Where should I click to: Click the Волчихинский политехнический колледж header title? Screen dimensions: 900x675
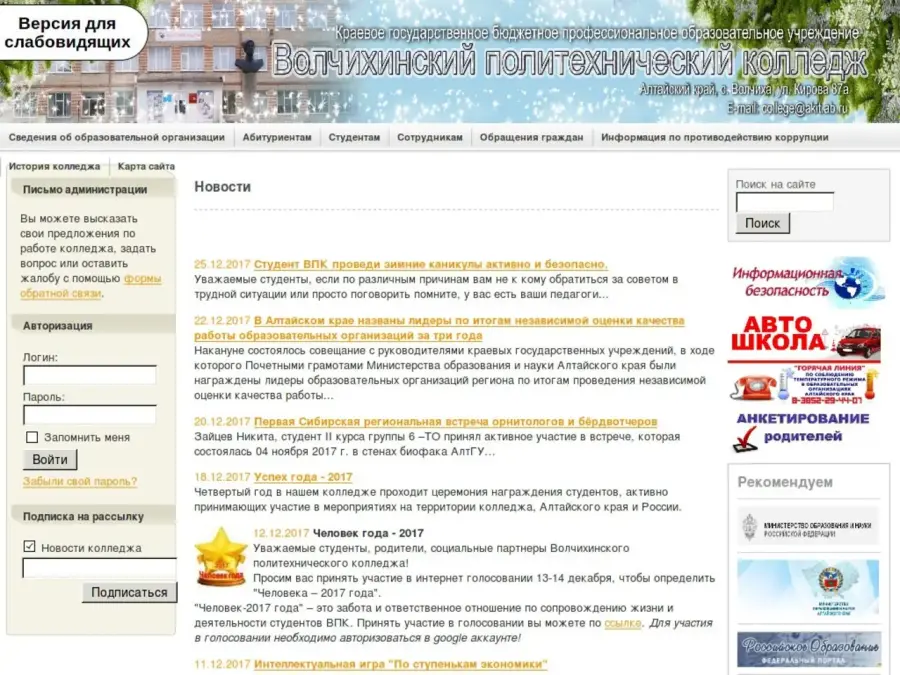pos(569,61)
